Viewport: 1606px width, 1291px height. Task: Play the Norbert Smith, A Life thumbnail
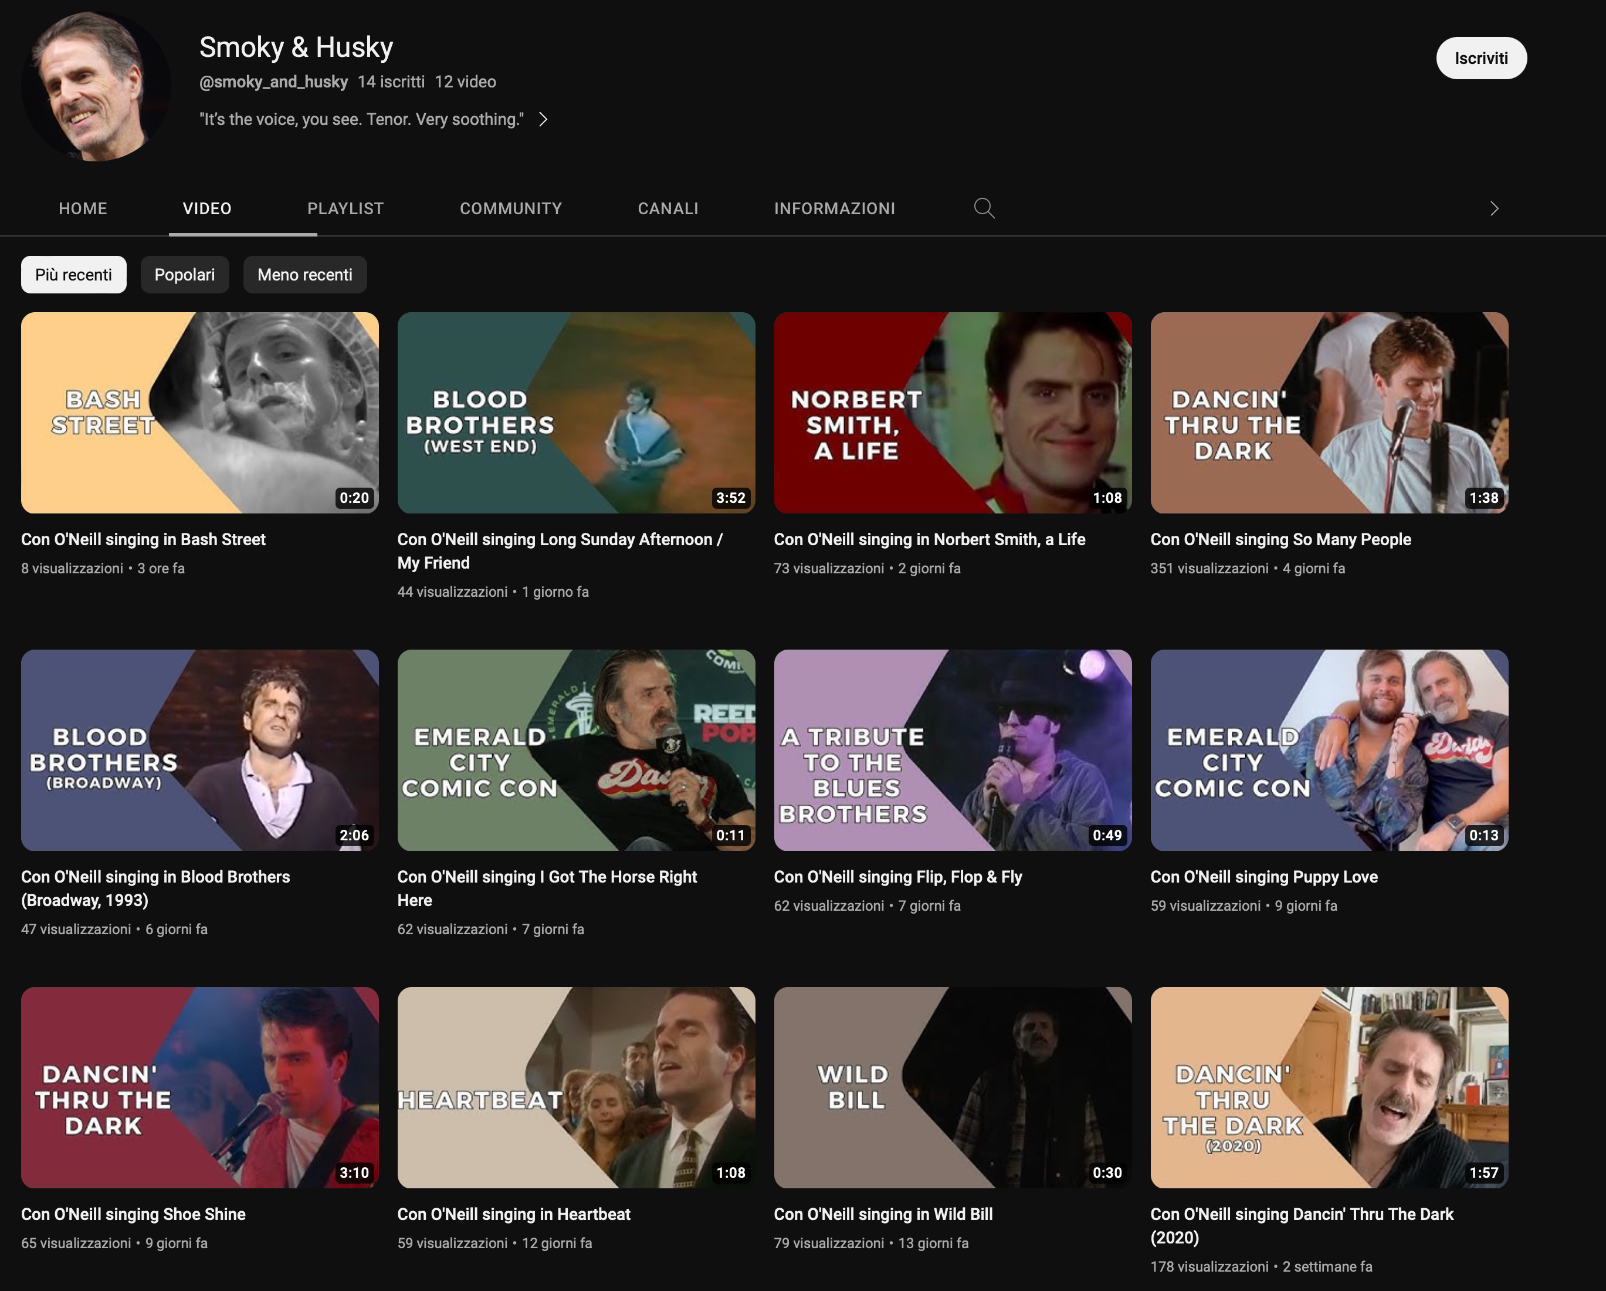click(953, 412)
